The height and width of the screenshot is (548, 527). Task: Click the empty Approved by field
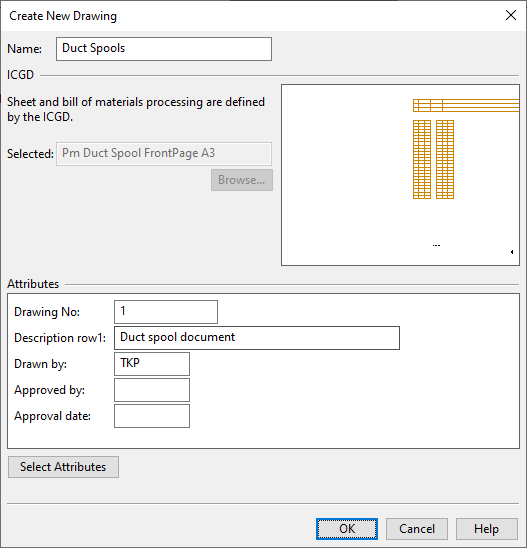[152, 390]
